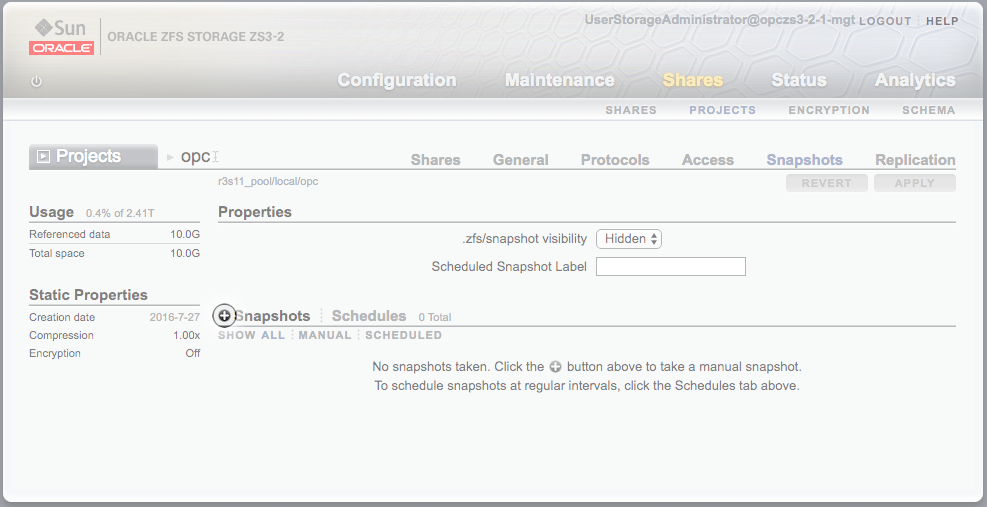
Task: Click the Compression 1.00x value
Action: [x=186, y=335]
